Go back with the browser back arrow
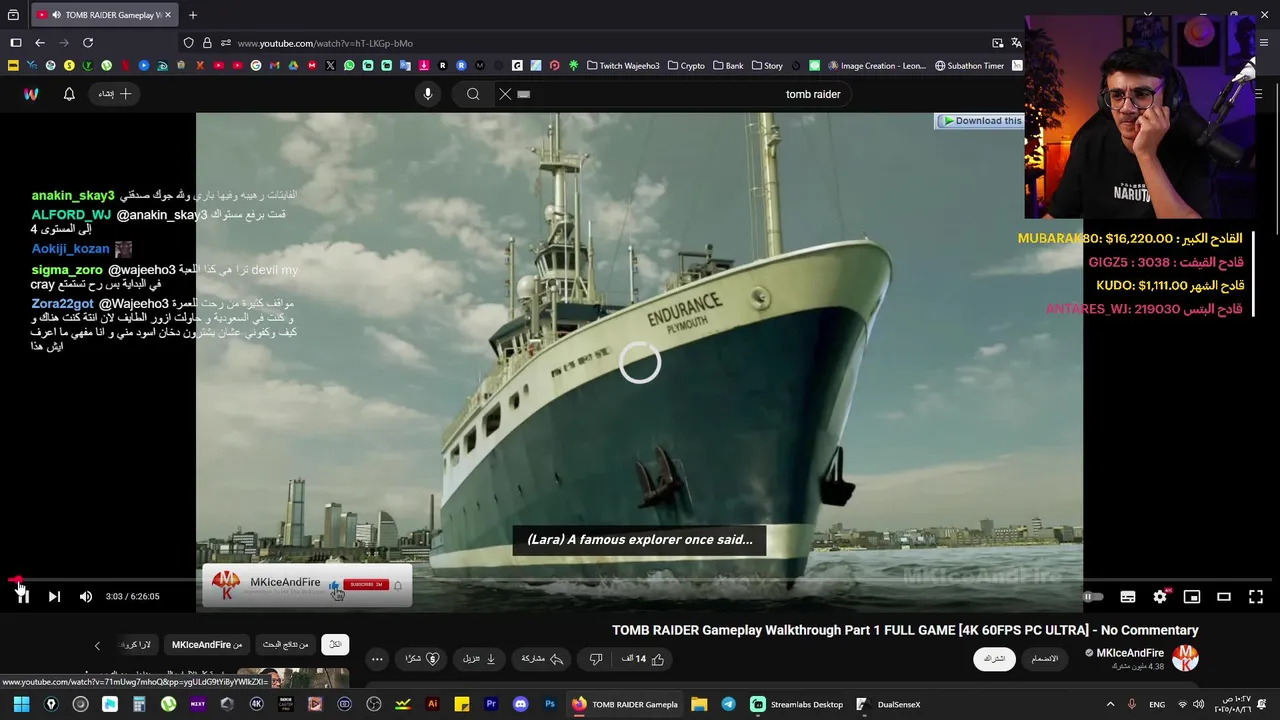This screenshot has height=720, width=1280. tap(40, 43)
